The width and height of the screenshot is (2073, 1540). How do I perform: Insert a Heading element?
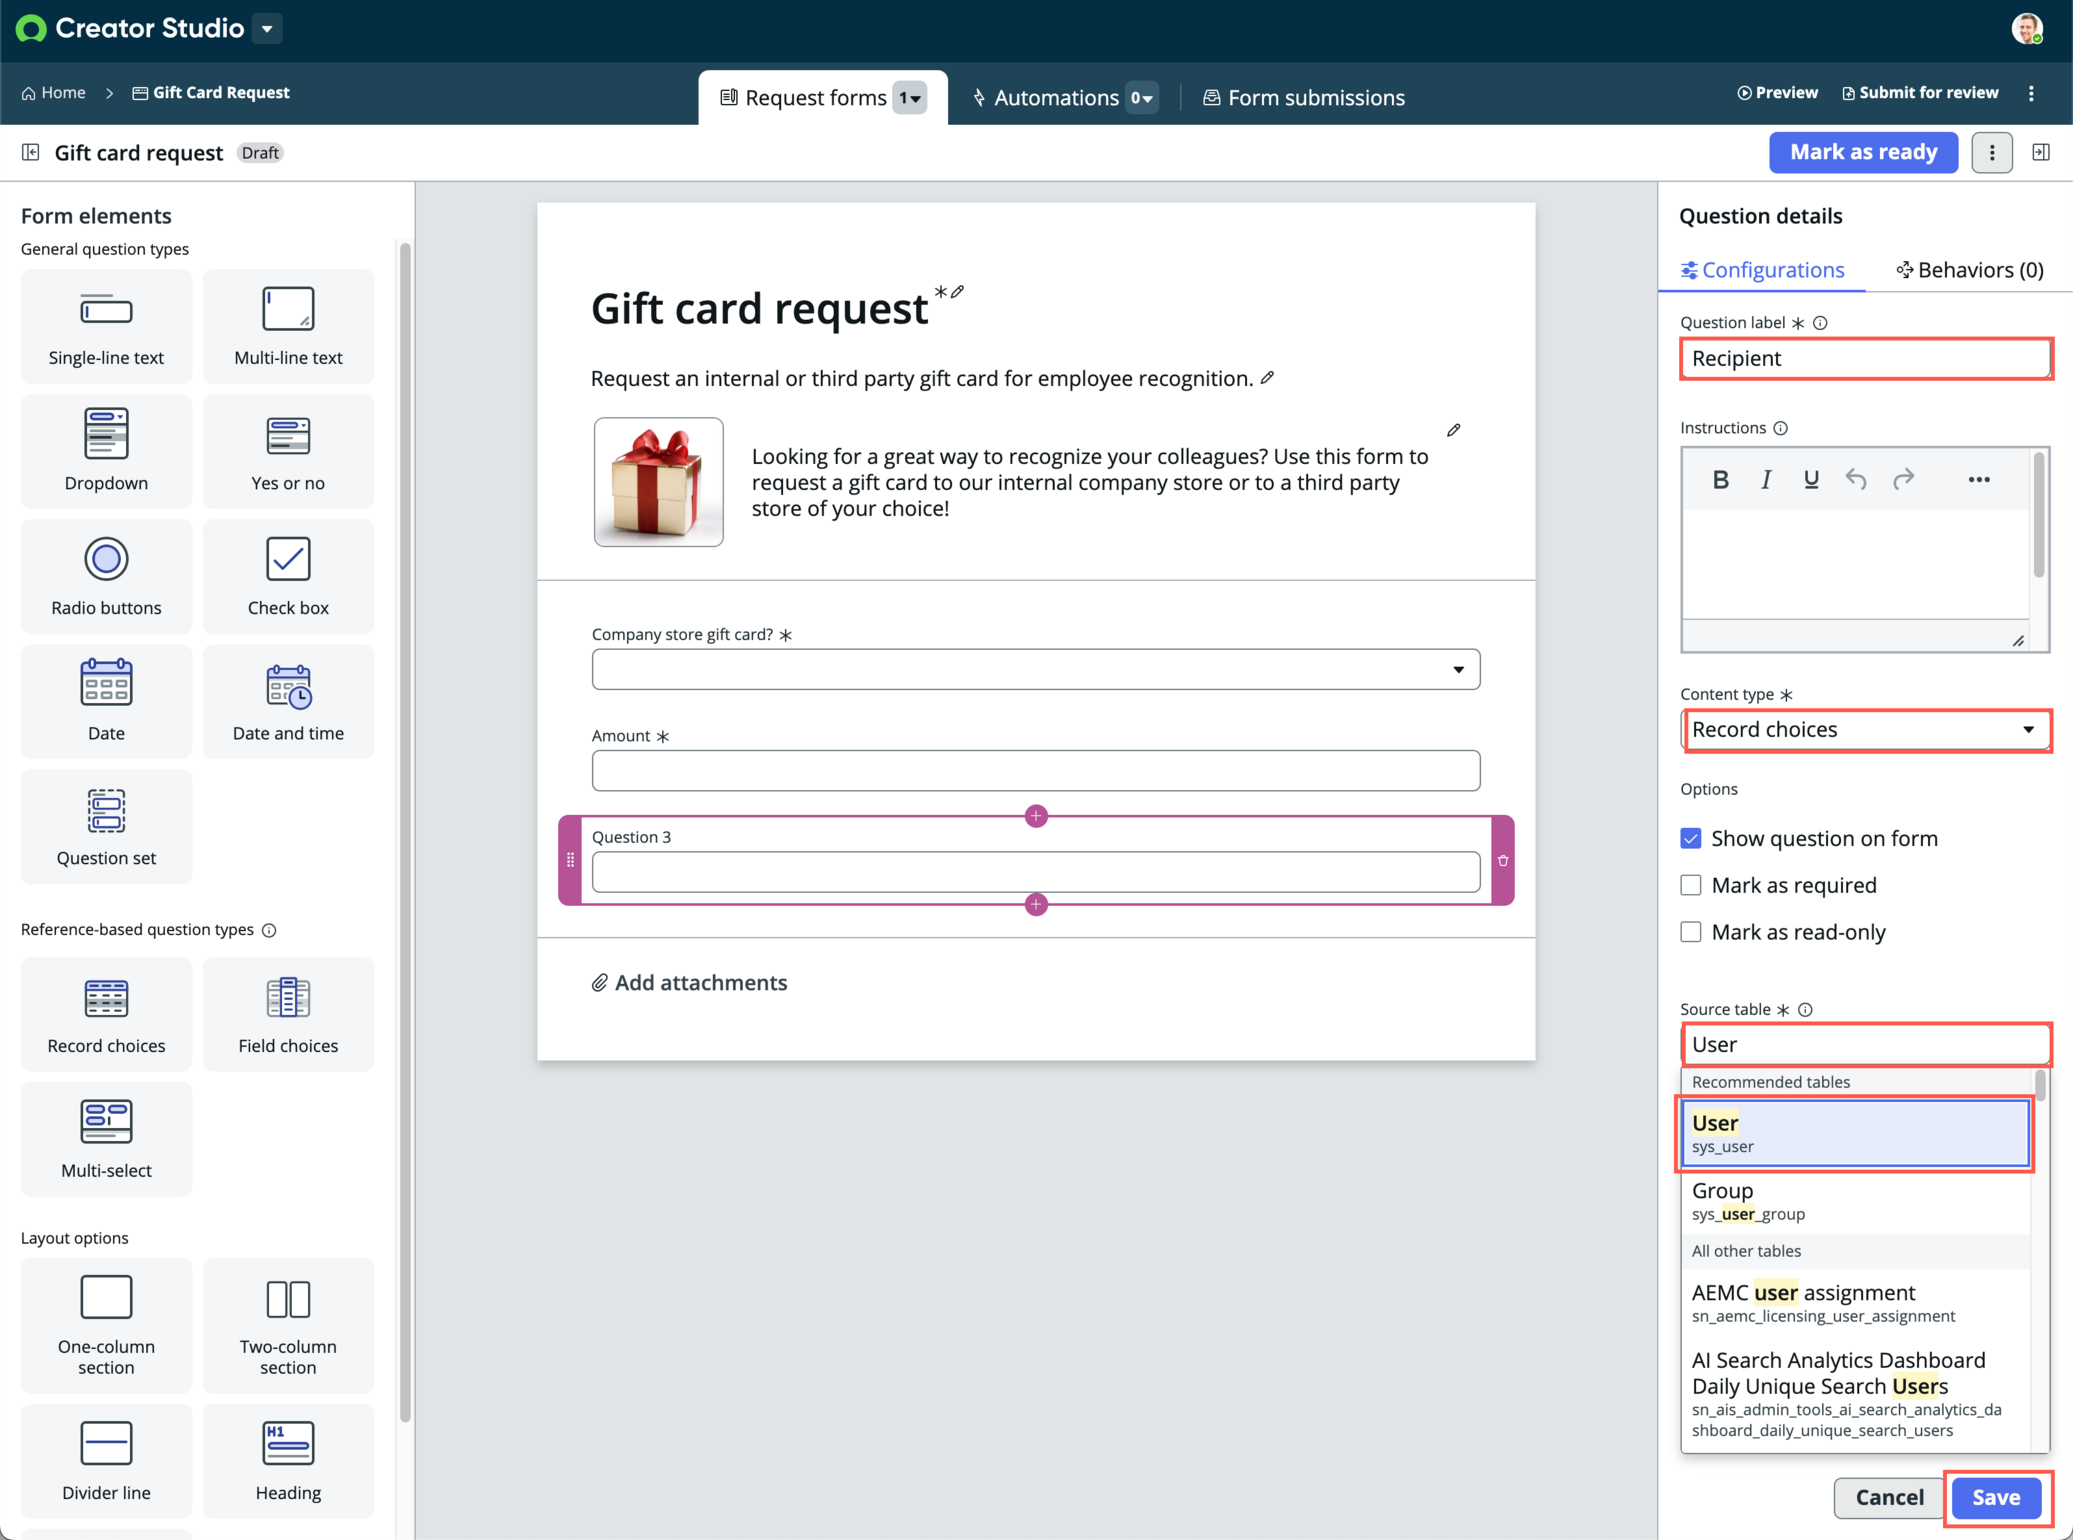pyautogui.click(x=288, y=1462)
